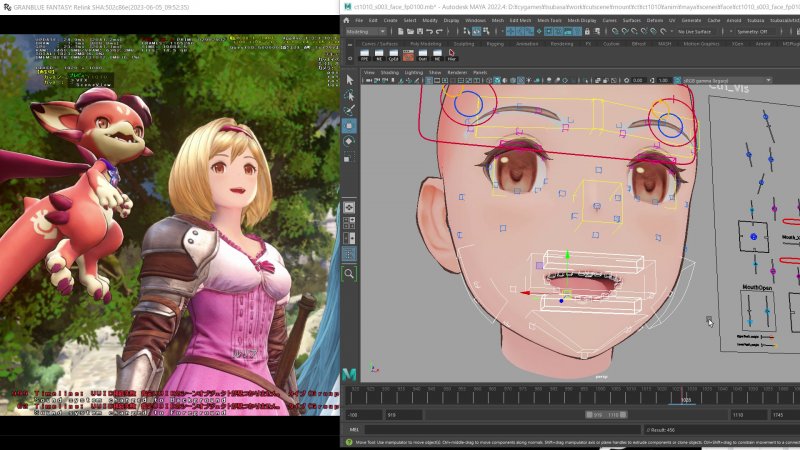
Task: Toggle the Outliner layout button
Action: coord(349,254)
